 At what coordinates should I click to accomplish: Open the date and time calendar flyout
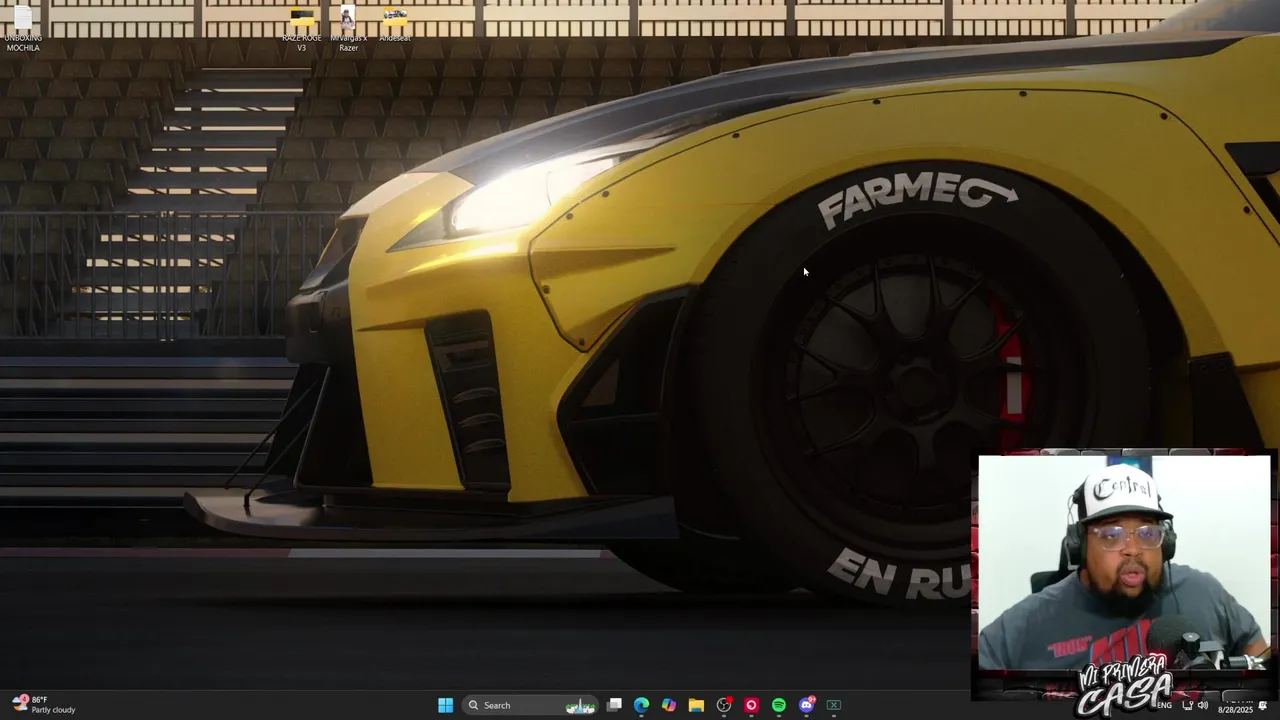coord(1234,705)
